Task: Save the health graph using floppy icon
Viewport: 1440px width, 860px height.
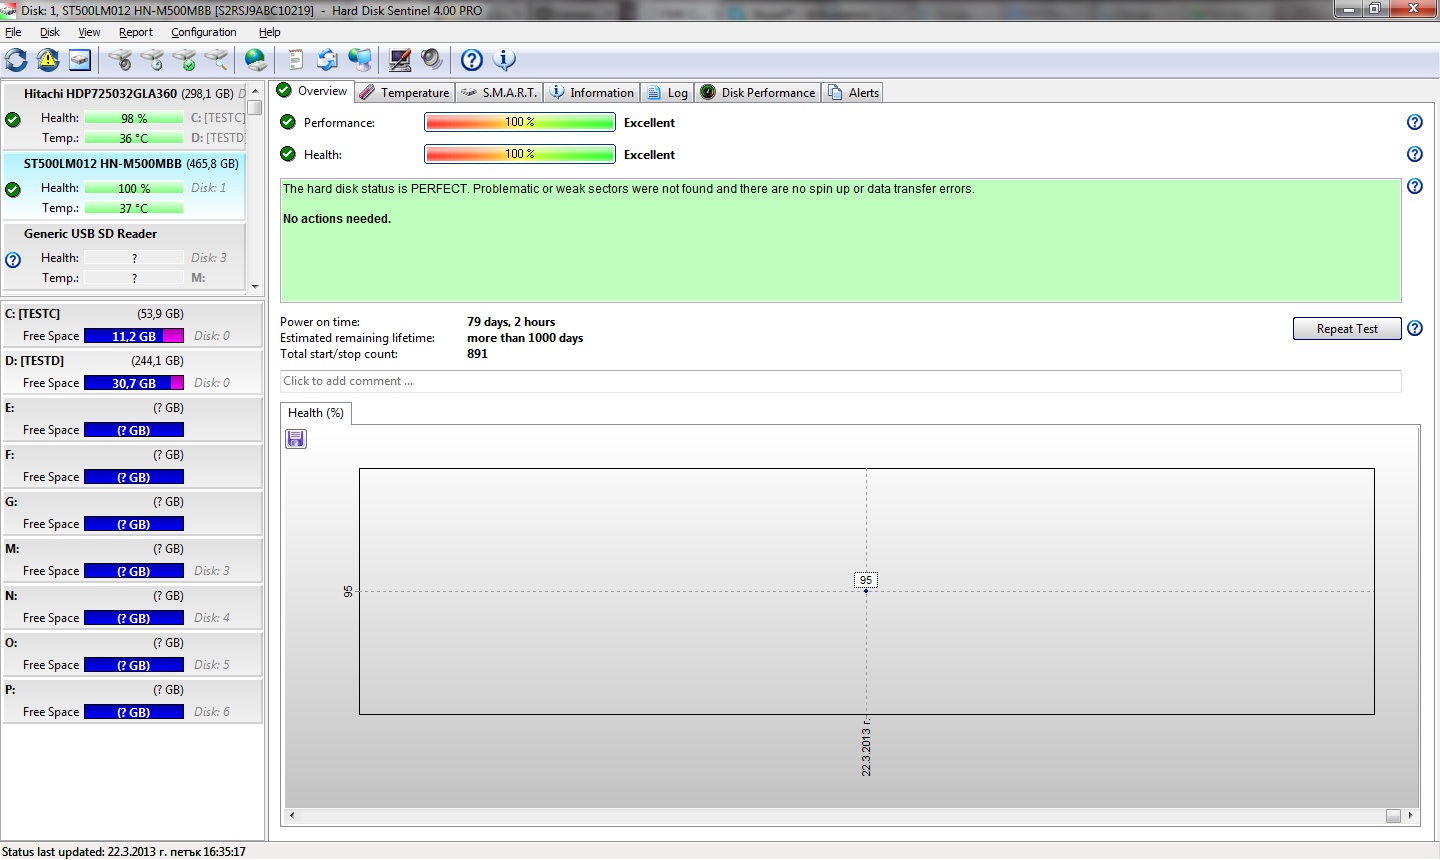Action: point(296,439)
